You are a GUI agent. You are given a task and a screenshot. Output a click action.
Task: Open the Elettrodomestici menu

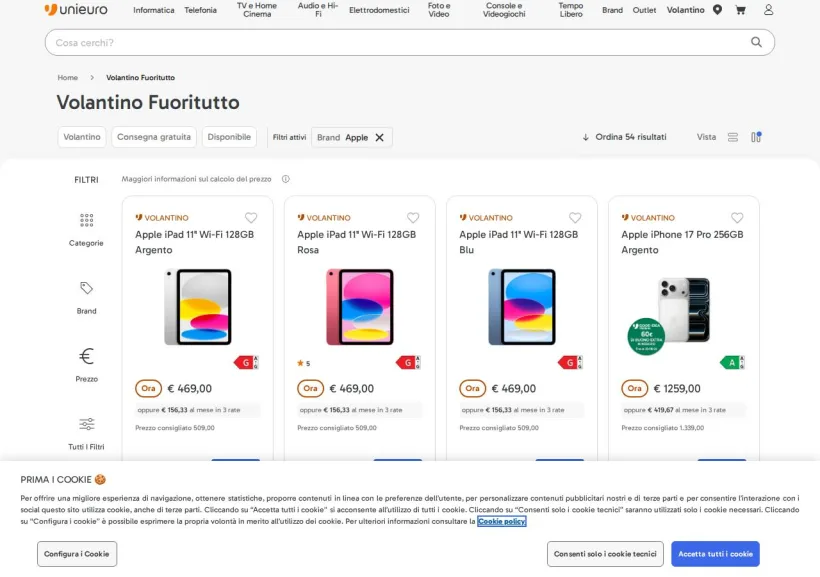click(379, 10)
